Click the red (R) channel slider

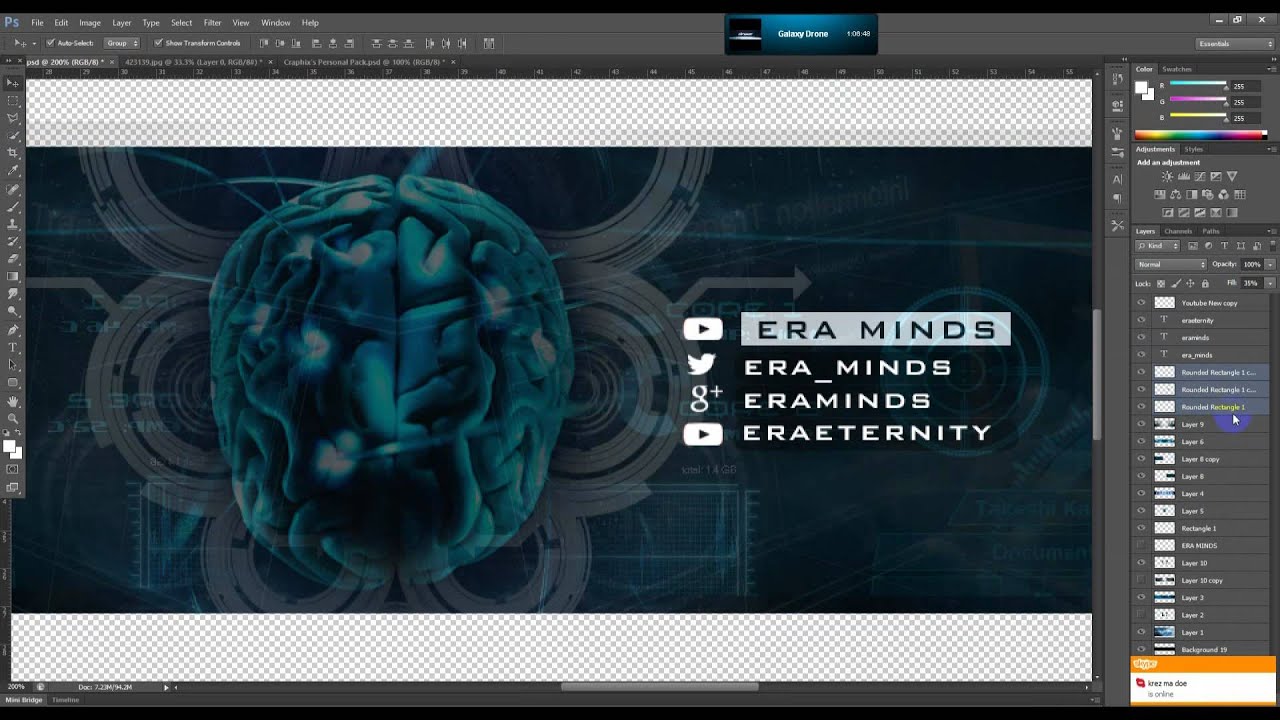1198,86
